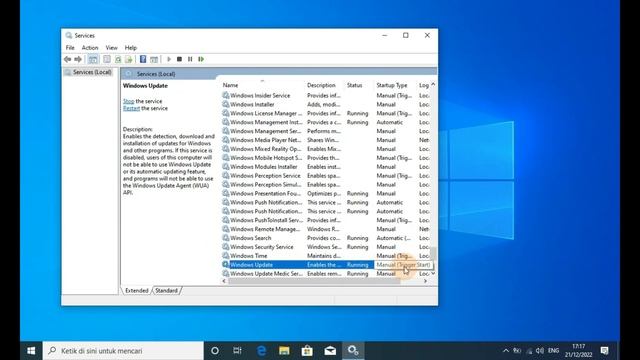Open Cortana circle icon on taskbar
Viewport: 640px width, 360px height.
point(215,351)
